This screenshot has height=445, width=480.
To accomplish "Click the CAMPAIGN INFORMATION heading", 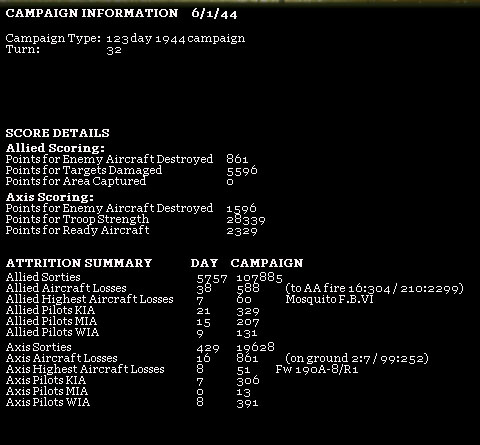I will pyautogui.click(x=92, y=13).
